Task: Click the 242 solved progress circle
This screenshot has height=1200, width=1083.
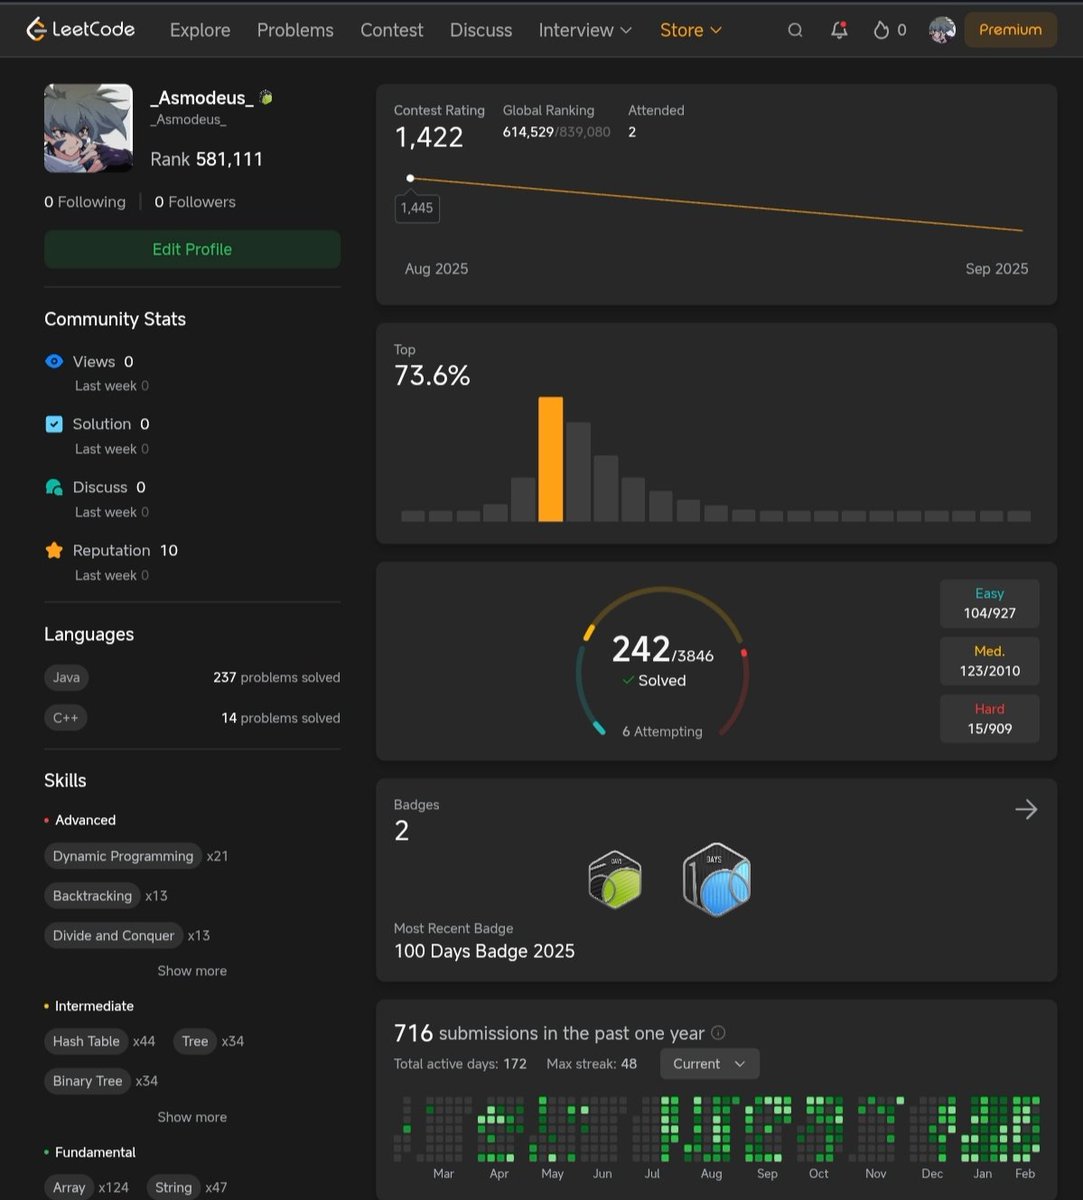Action: [x=661, y=664]
